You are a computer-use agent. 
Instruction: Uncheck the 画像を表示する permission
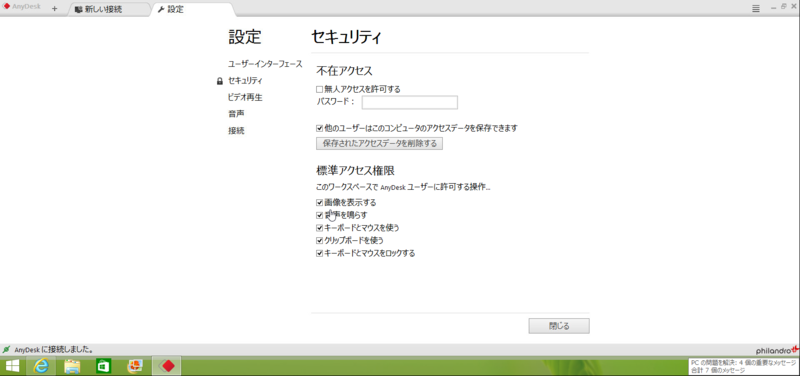tap(319, 203)
